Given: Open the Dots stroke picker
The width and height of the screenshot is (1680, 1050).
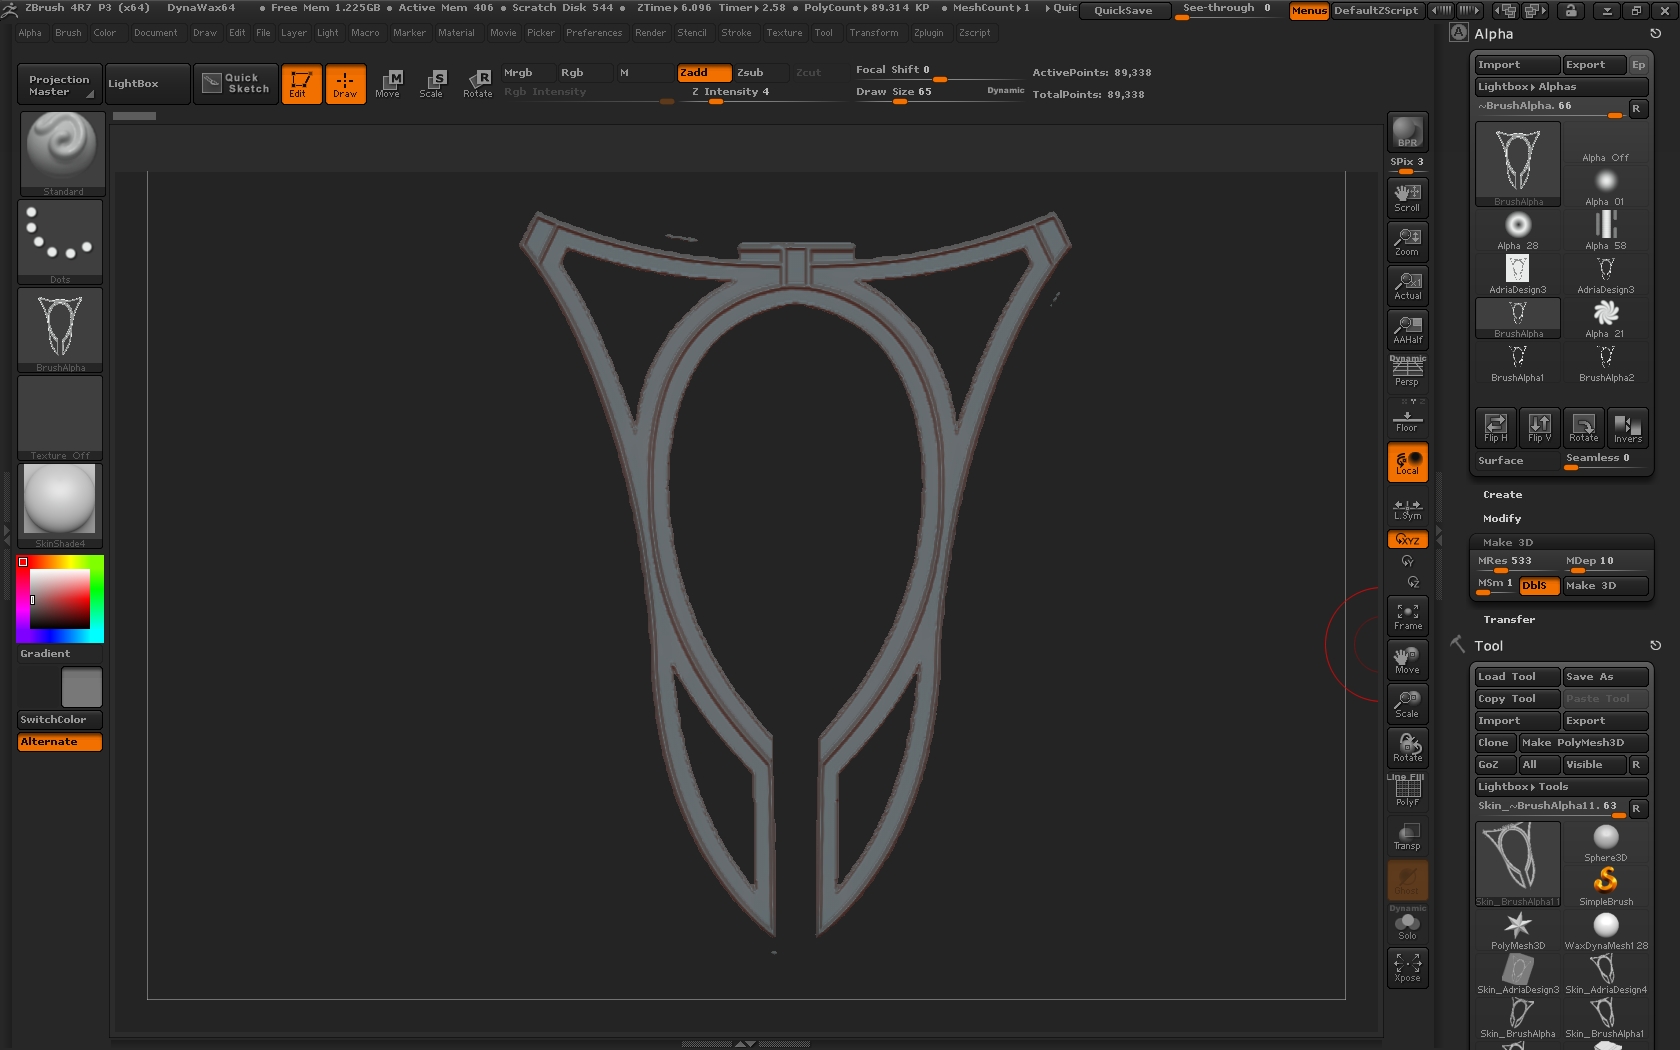Looking at the screenshot, I should coord(60,242).
